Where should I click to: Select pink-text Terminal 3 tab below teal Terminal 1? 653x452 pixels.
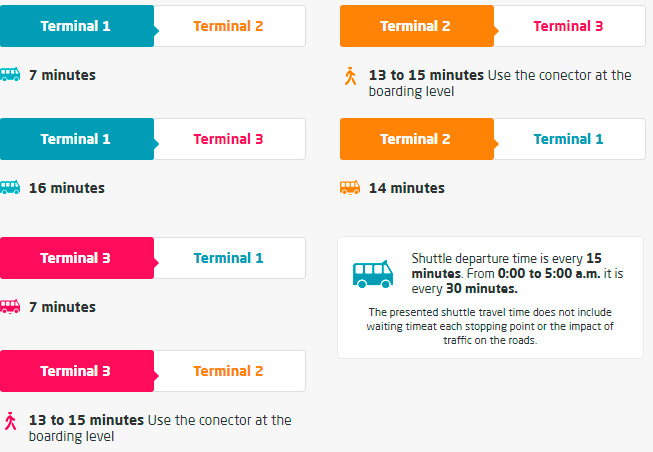point(229,139)
